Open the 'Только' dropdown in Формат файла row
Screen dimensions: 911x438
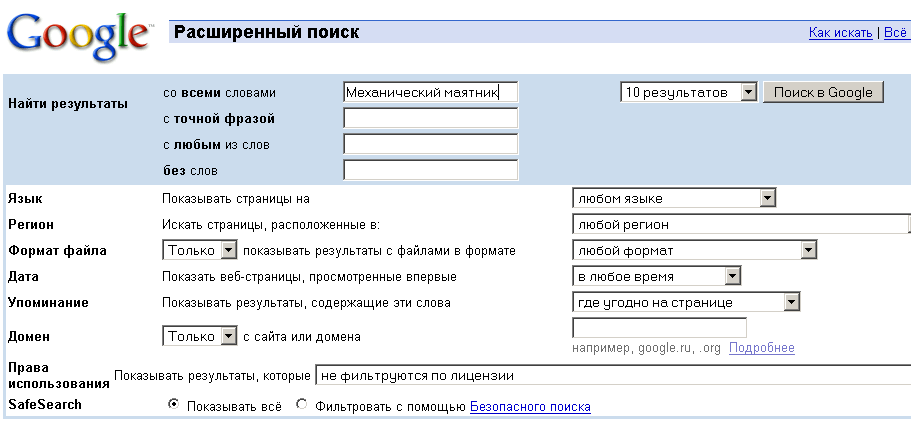click(x=200, y=250)
